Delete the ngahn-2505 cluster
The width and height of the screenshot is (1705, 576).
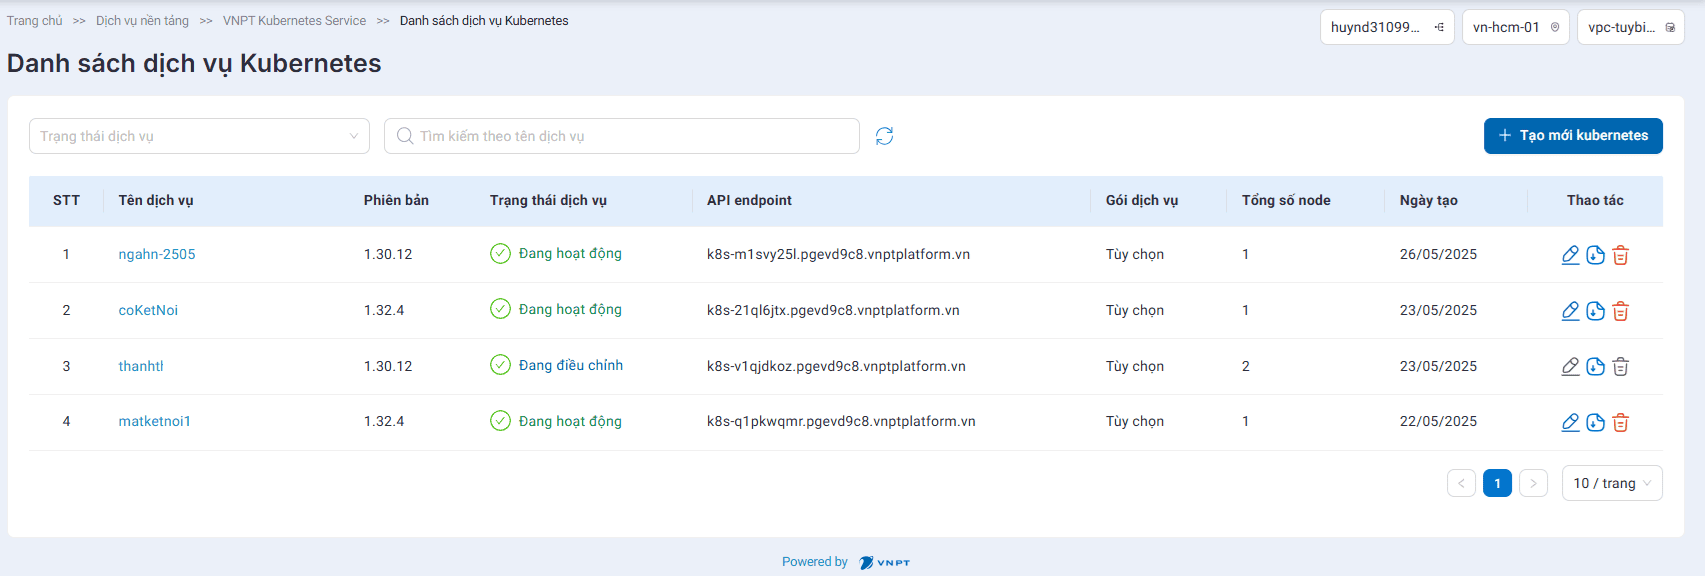pyautogui.click(x=1620, y=255)
